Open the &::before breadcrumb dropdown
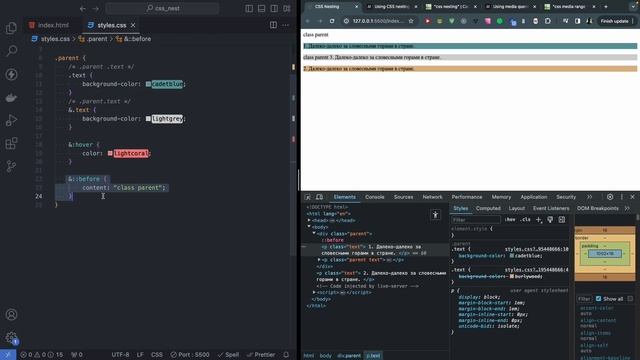Image resolution: width=640 pixels, height=360 pixels. click(x=133, y=39)
